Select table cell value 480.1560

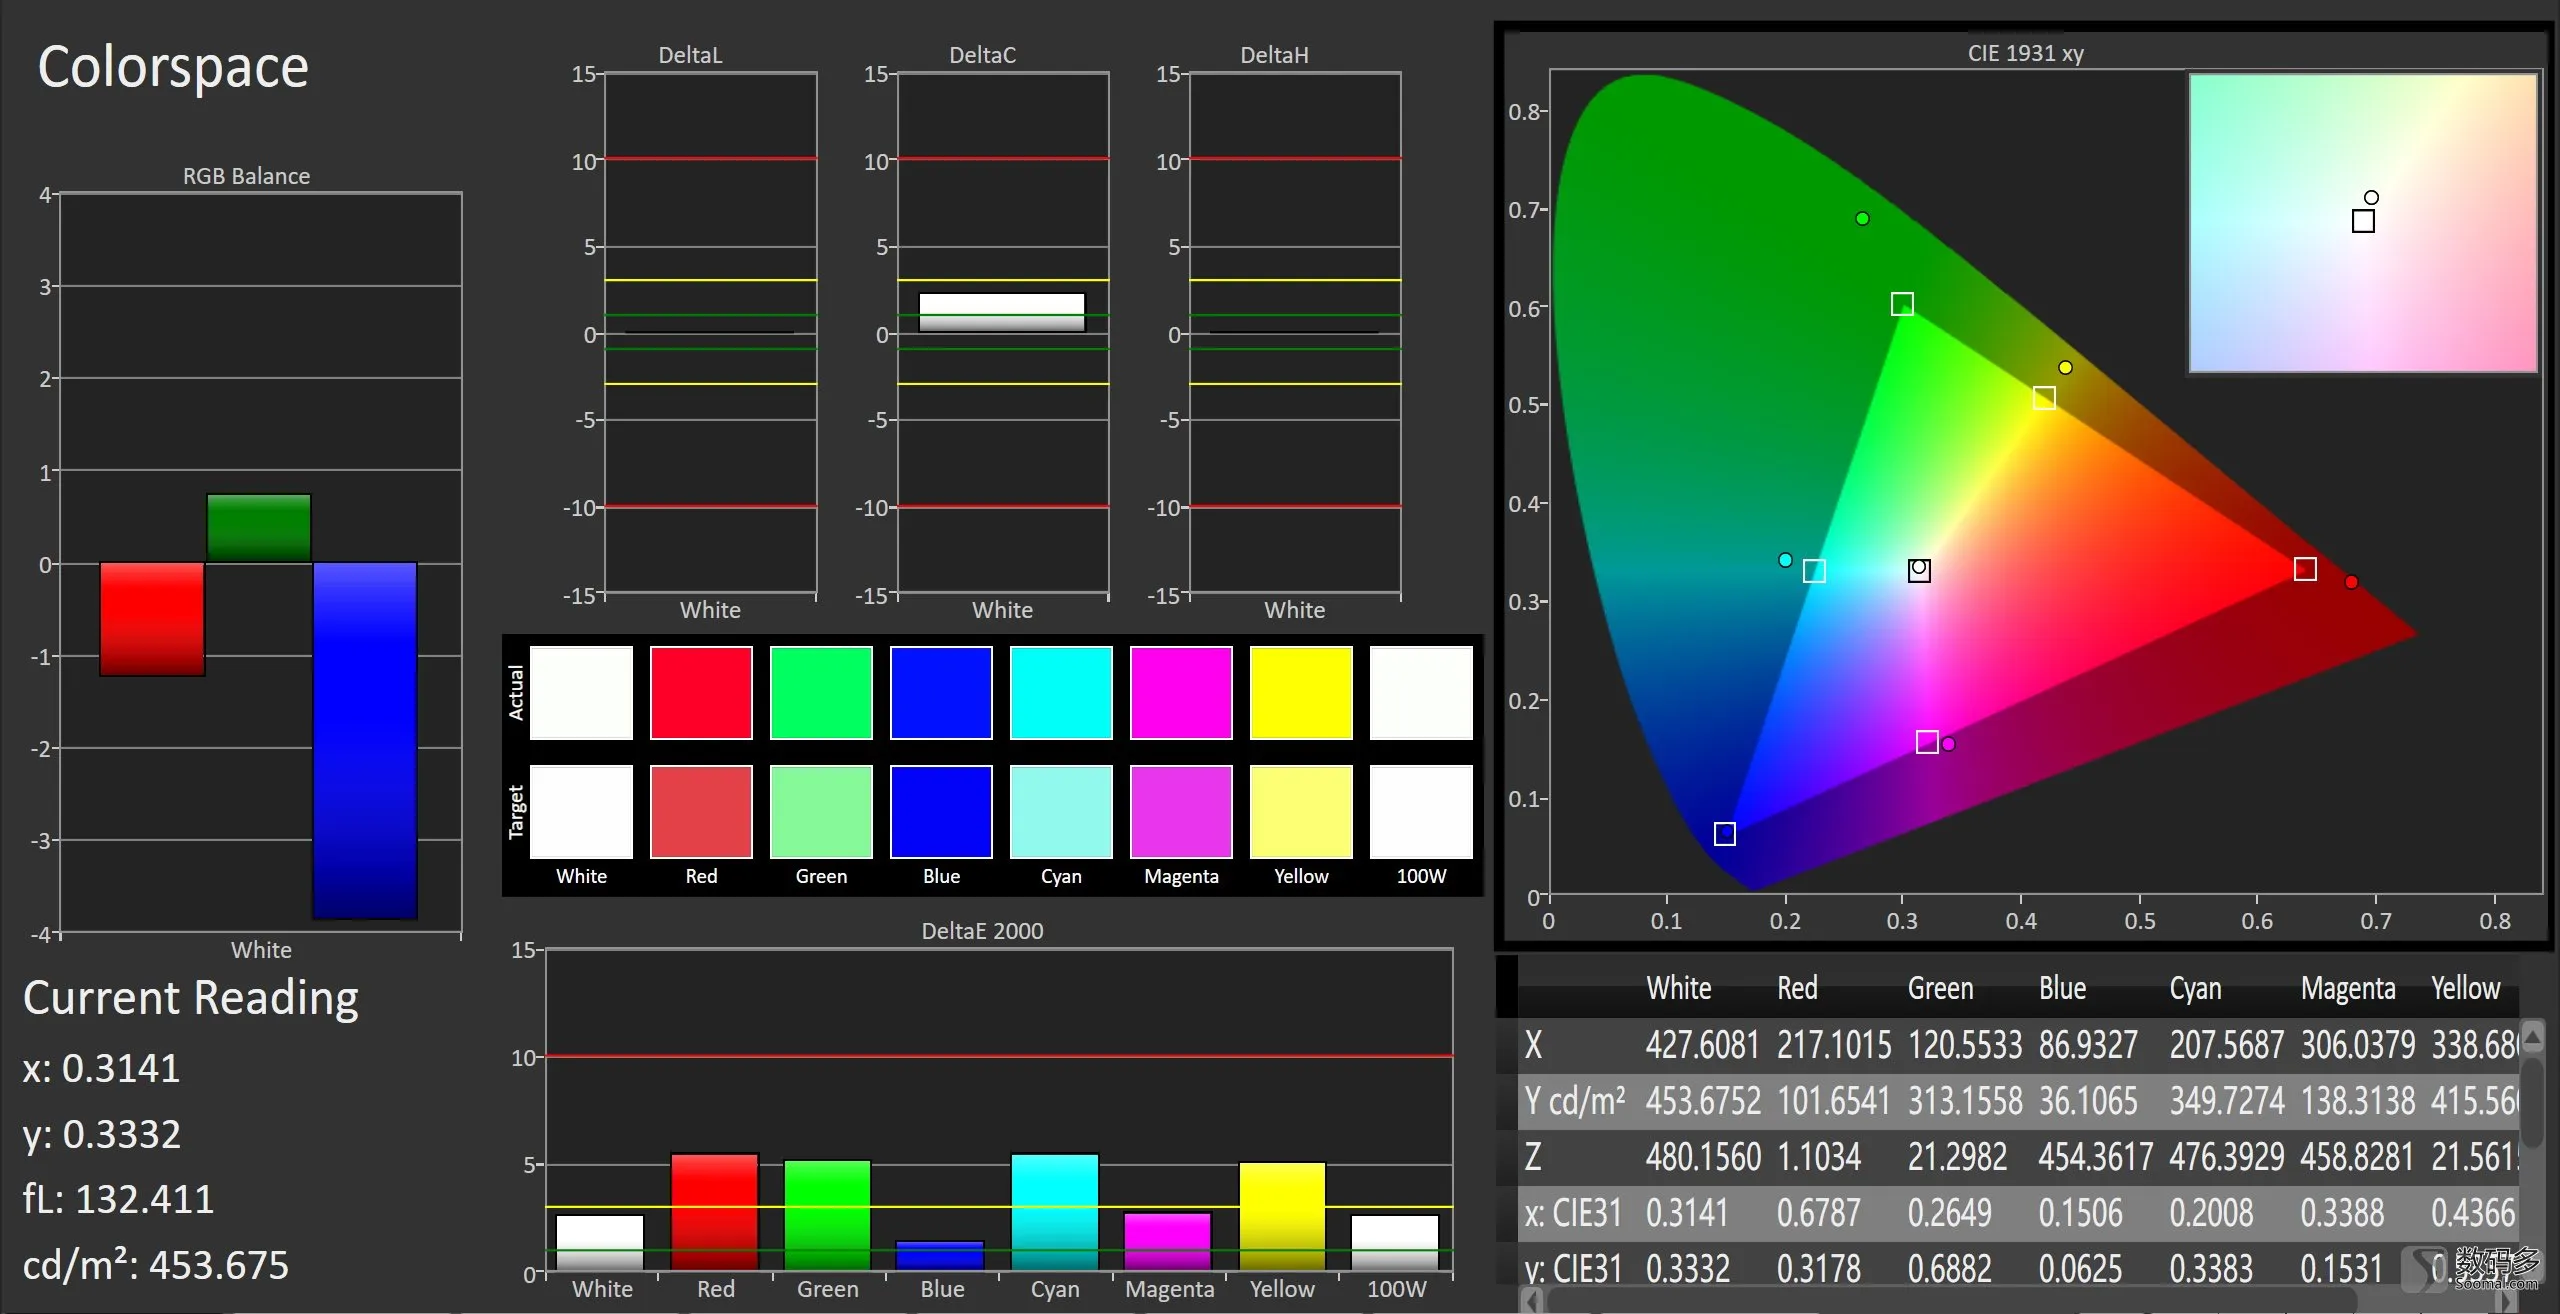point(1704,1157)
